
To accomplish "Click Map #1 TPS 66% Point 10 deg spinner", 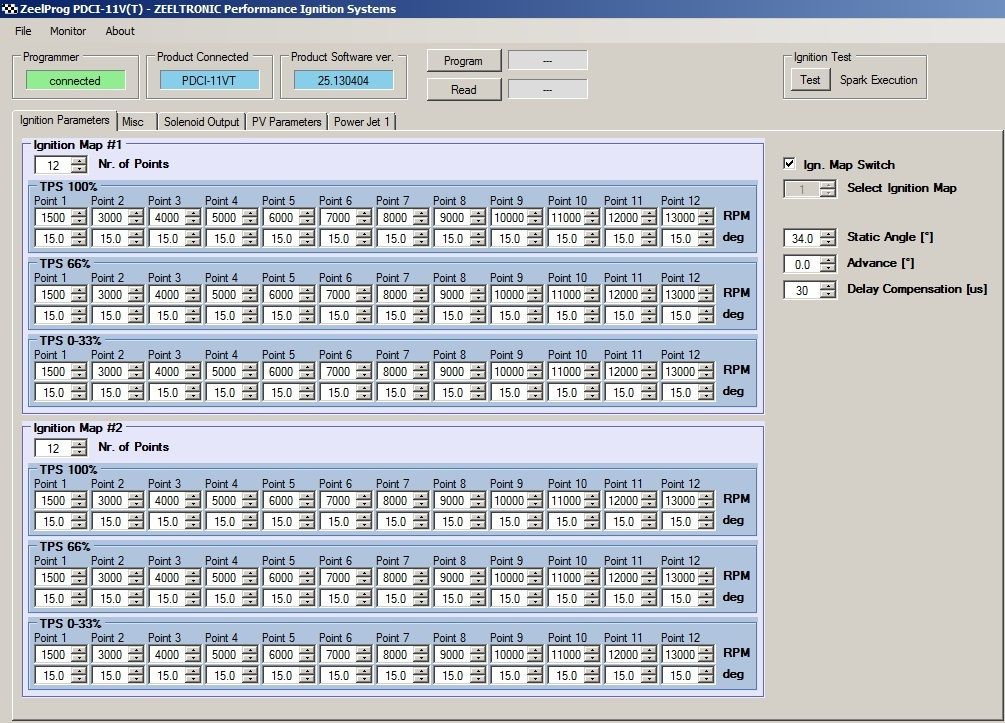I will tap(592, 315).
